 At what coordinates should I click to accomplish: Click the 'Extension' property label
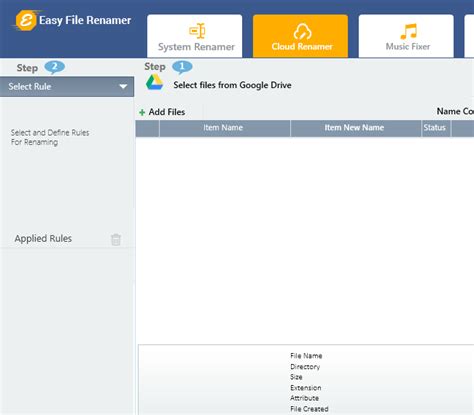tap(305, 388)
